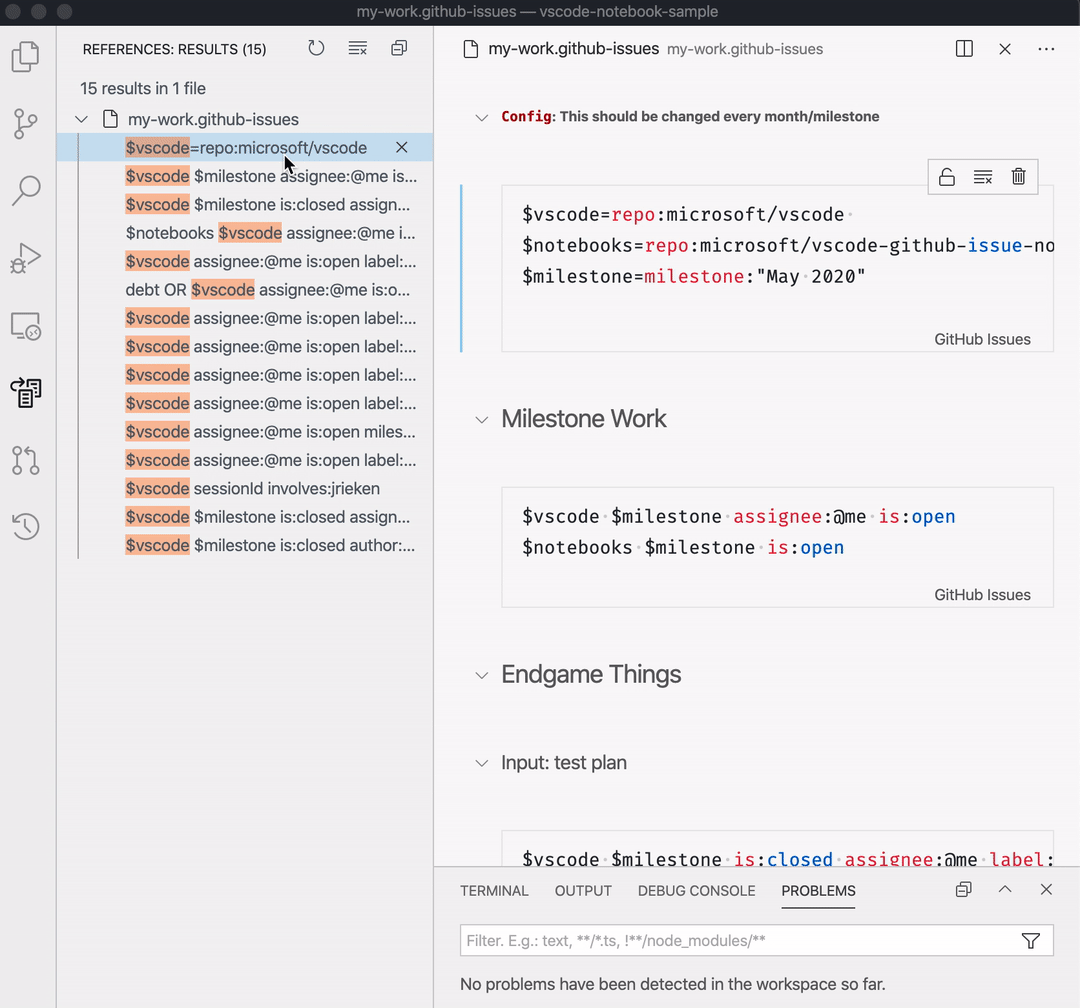Open the Search view
Image resolution: width=1080 pixels, height=1008 pixels.
click(x=26, y=191)
